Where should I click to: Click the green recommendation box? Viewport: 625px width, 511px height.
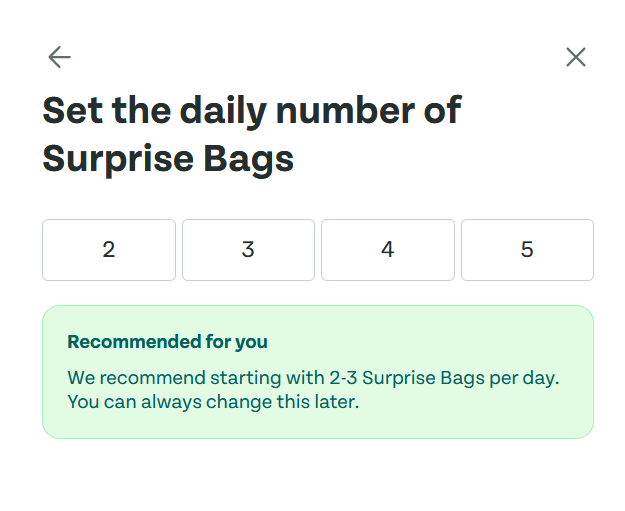click(317, 372)
